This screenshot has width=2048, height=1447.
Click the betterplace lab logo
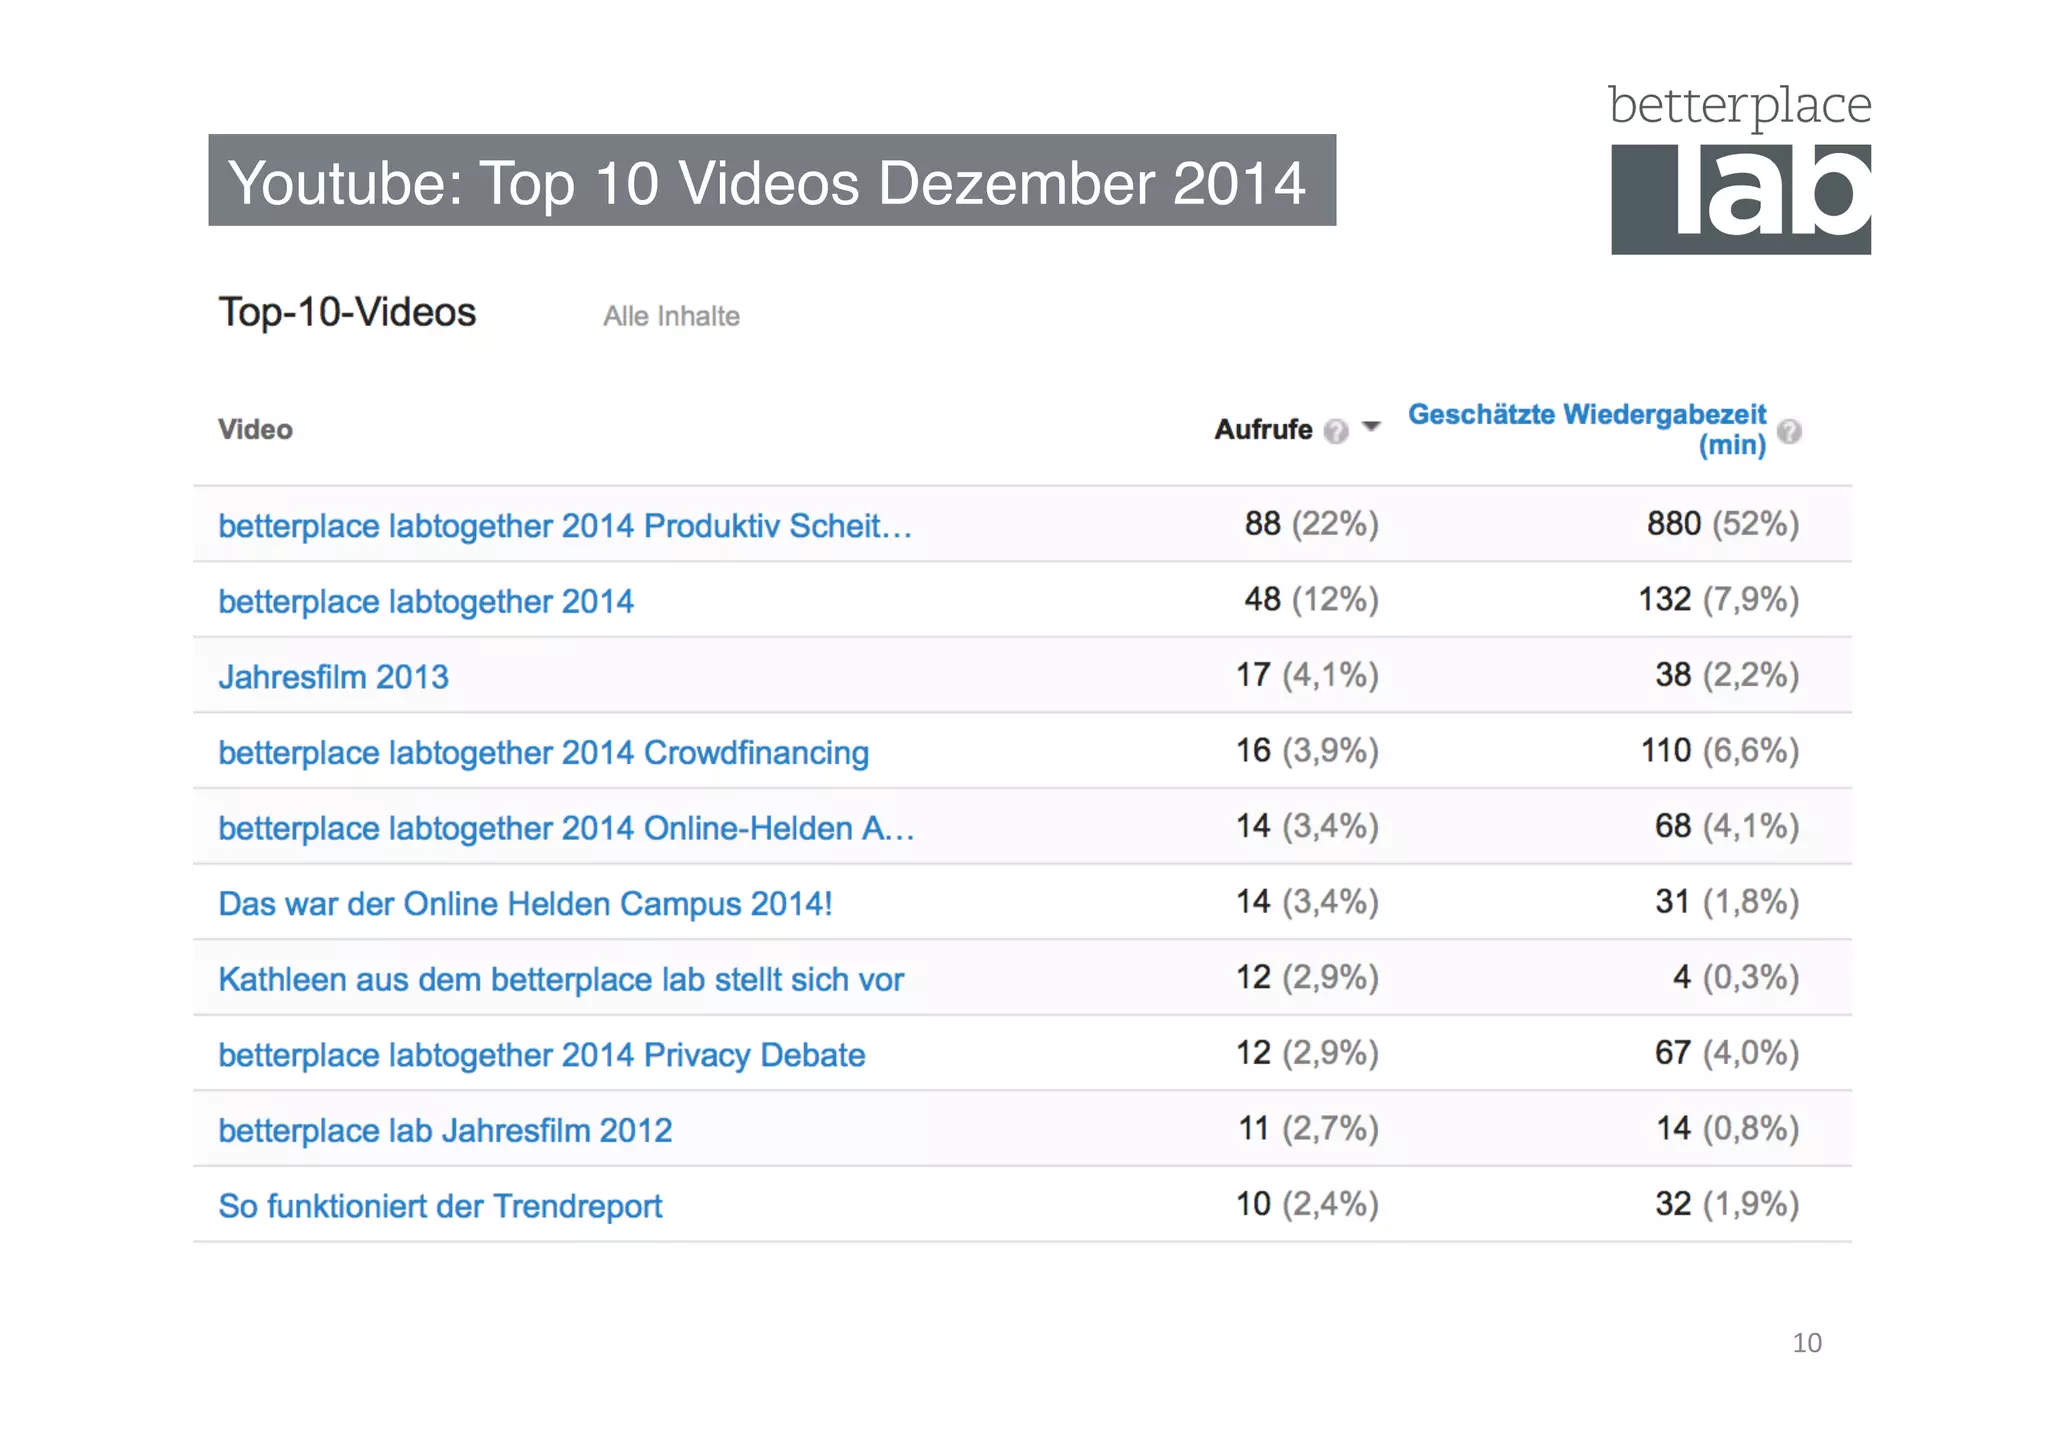pos(1740,169)
